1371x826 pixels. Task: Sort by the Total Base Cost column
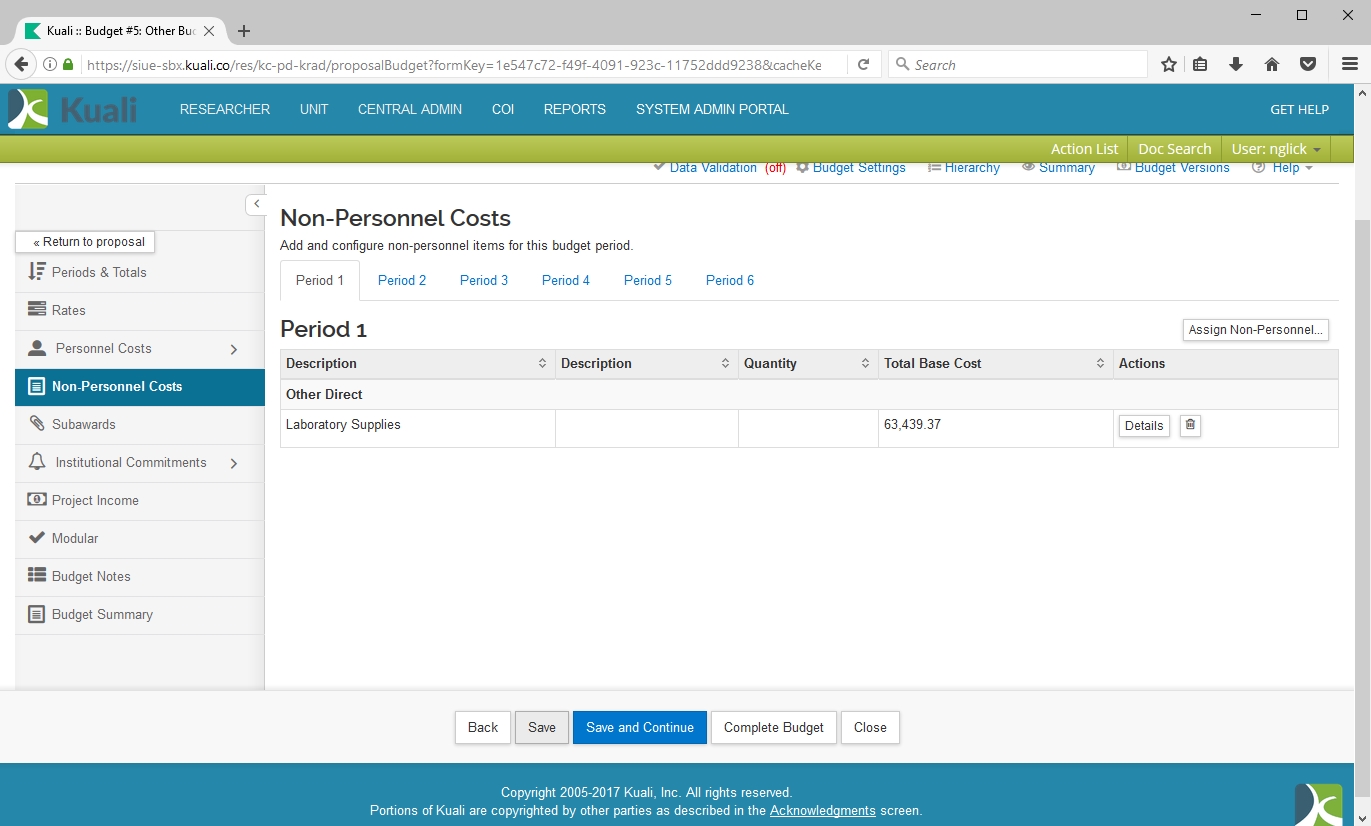point(1099,364)
